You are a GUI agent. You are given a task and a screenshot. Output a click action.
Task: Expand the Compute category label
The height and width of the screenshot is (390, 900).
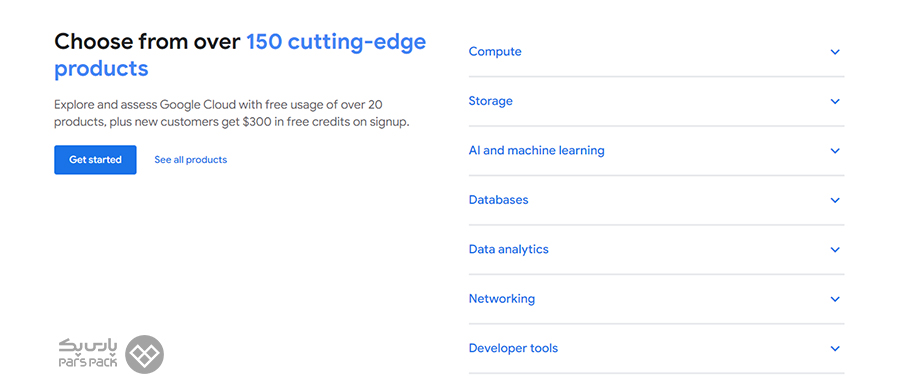495,52
